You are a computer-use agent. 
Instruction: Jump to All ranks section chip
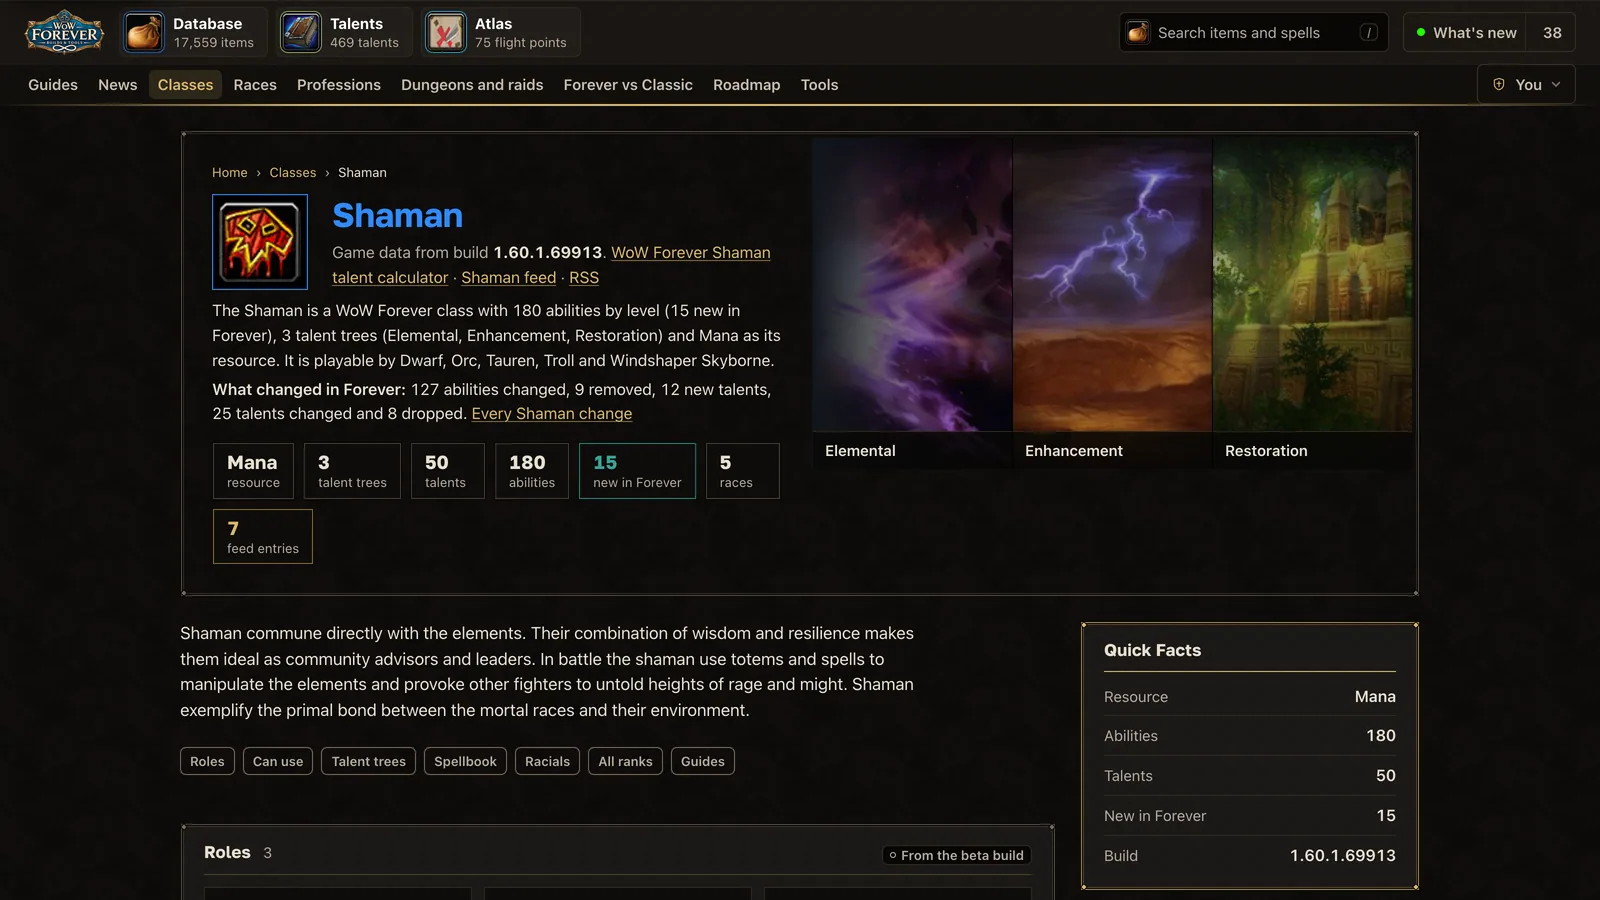(x=625, y=762)
